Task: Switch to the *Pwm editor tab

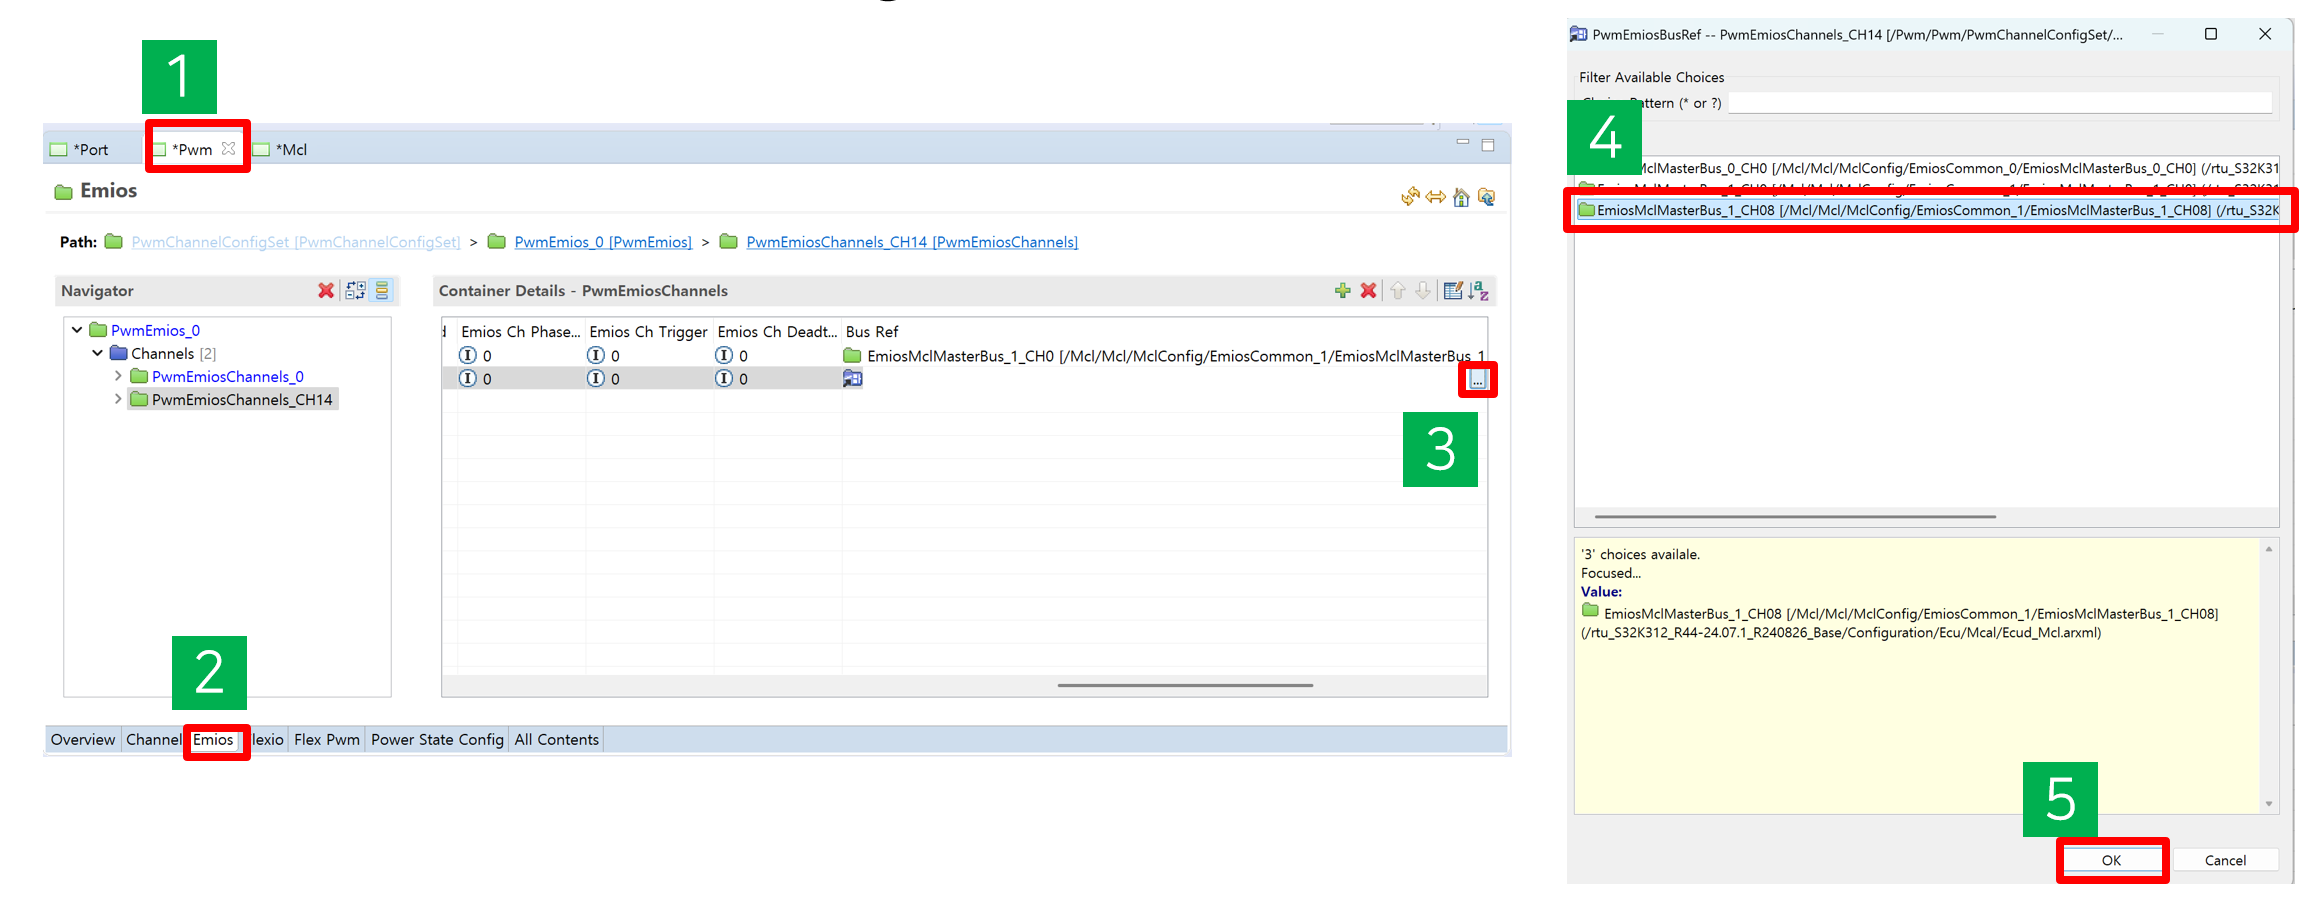Action: pyautogui.click(x=192, y=149)
